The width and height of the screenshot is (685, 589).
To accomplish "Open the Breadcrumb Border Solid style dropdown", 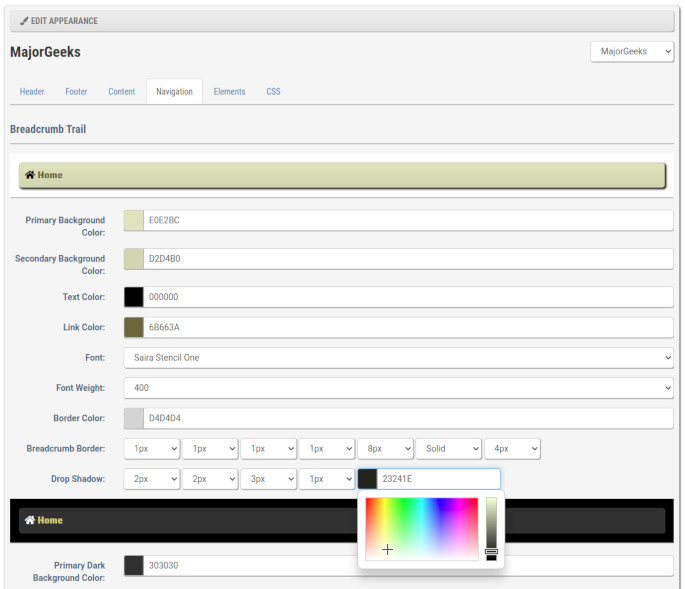I will pos(449,449).
